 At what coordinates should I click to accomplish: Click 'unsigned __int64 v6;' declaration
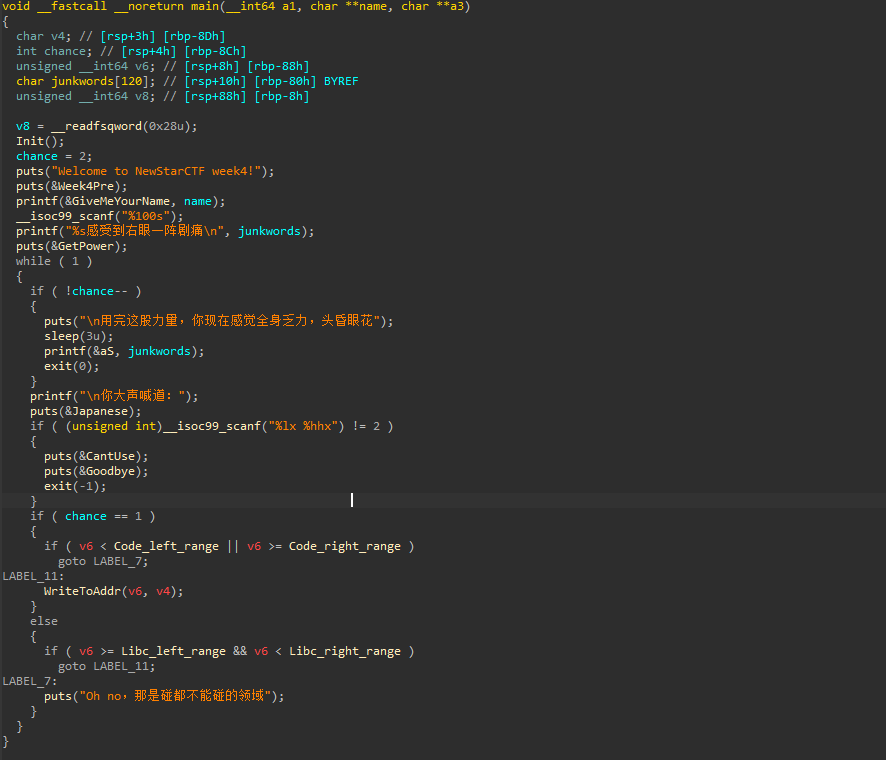[85, 66]
